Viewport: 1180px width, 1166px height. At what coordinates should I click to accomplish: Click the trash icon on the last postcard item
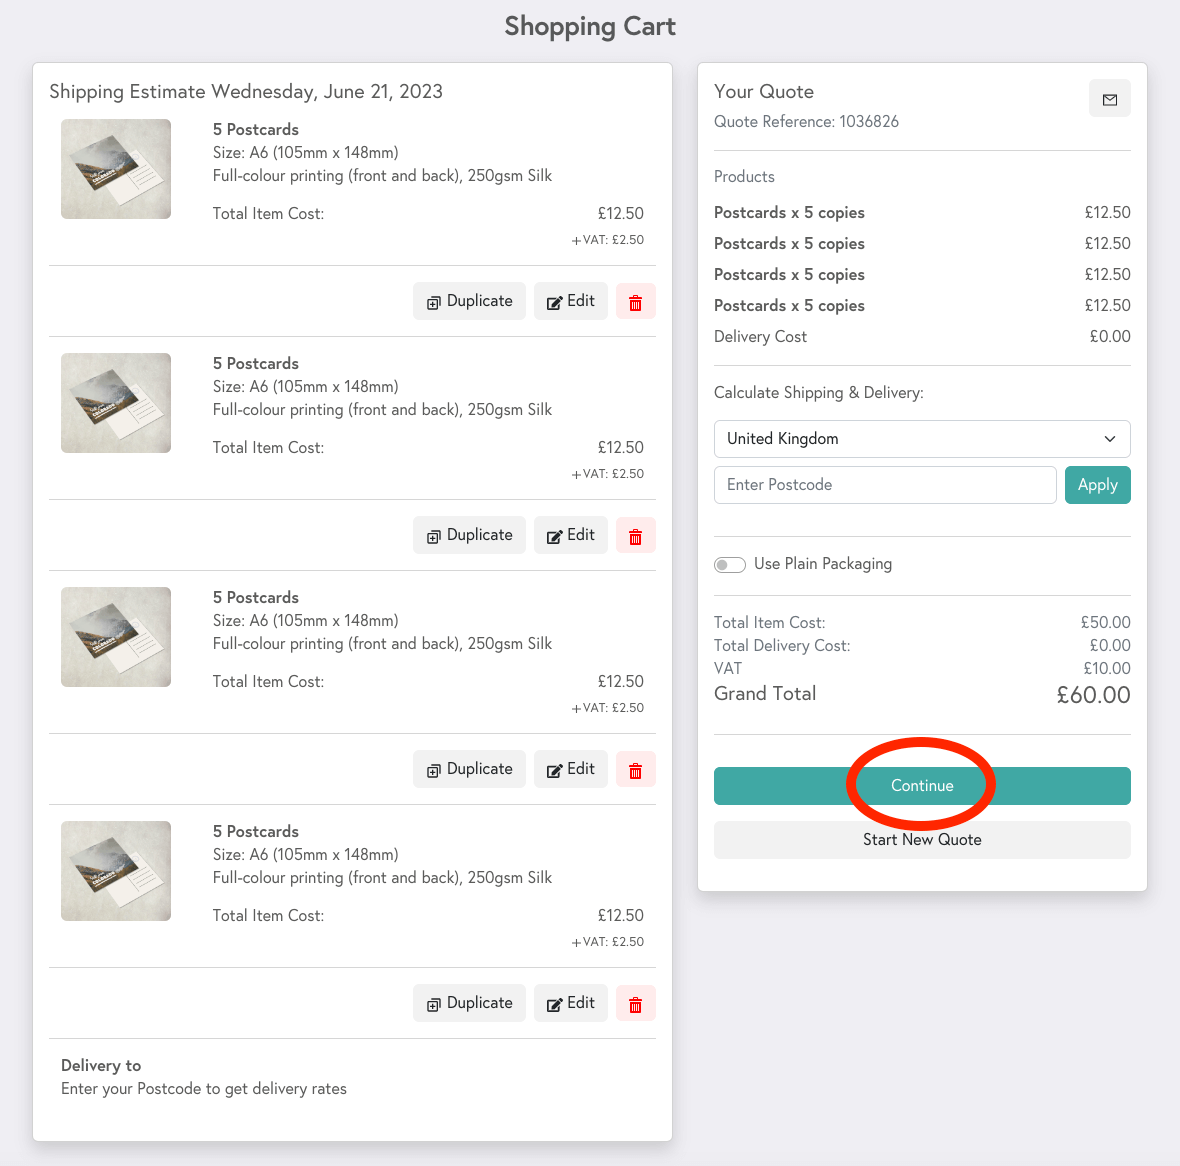(635, 1002)
